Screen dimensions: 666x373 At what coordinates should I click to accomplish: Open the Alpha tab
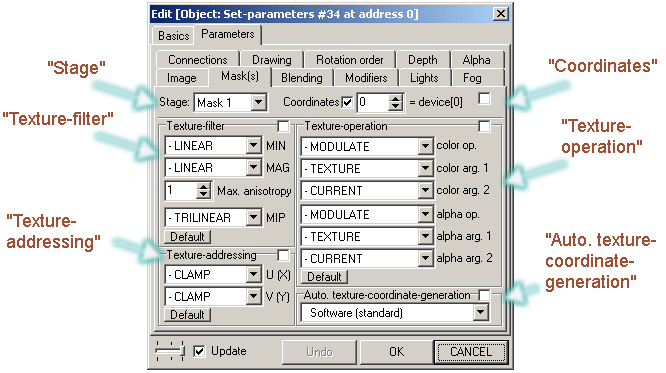tap(477, 60)
